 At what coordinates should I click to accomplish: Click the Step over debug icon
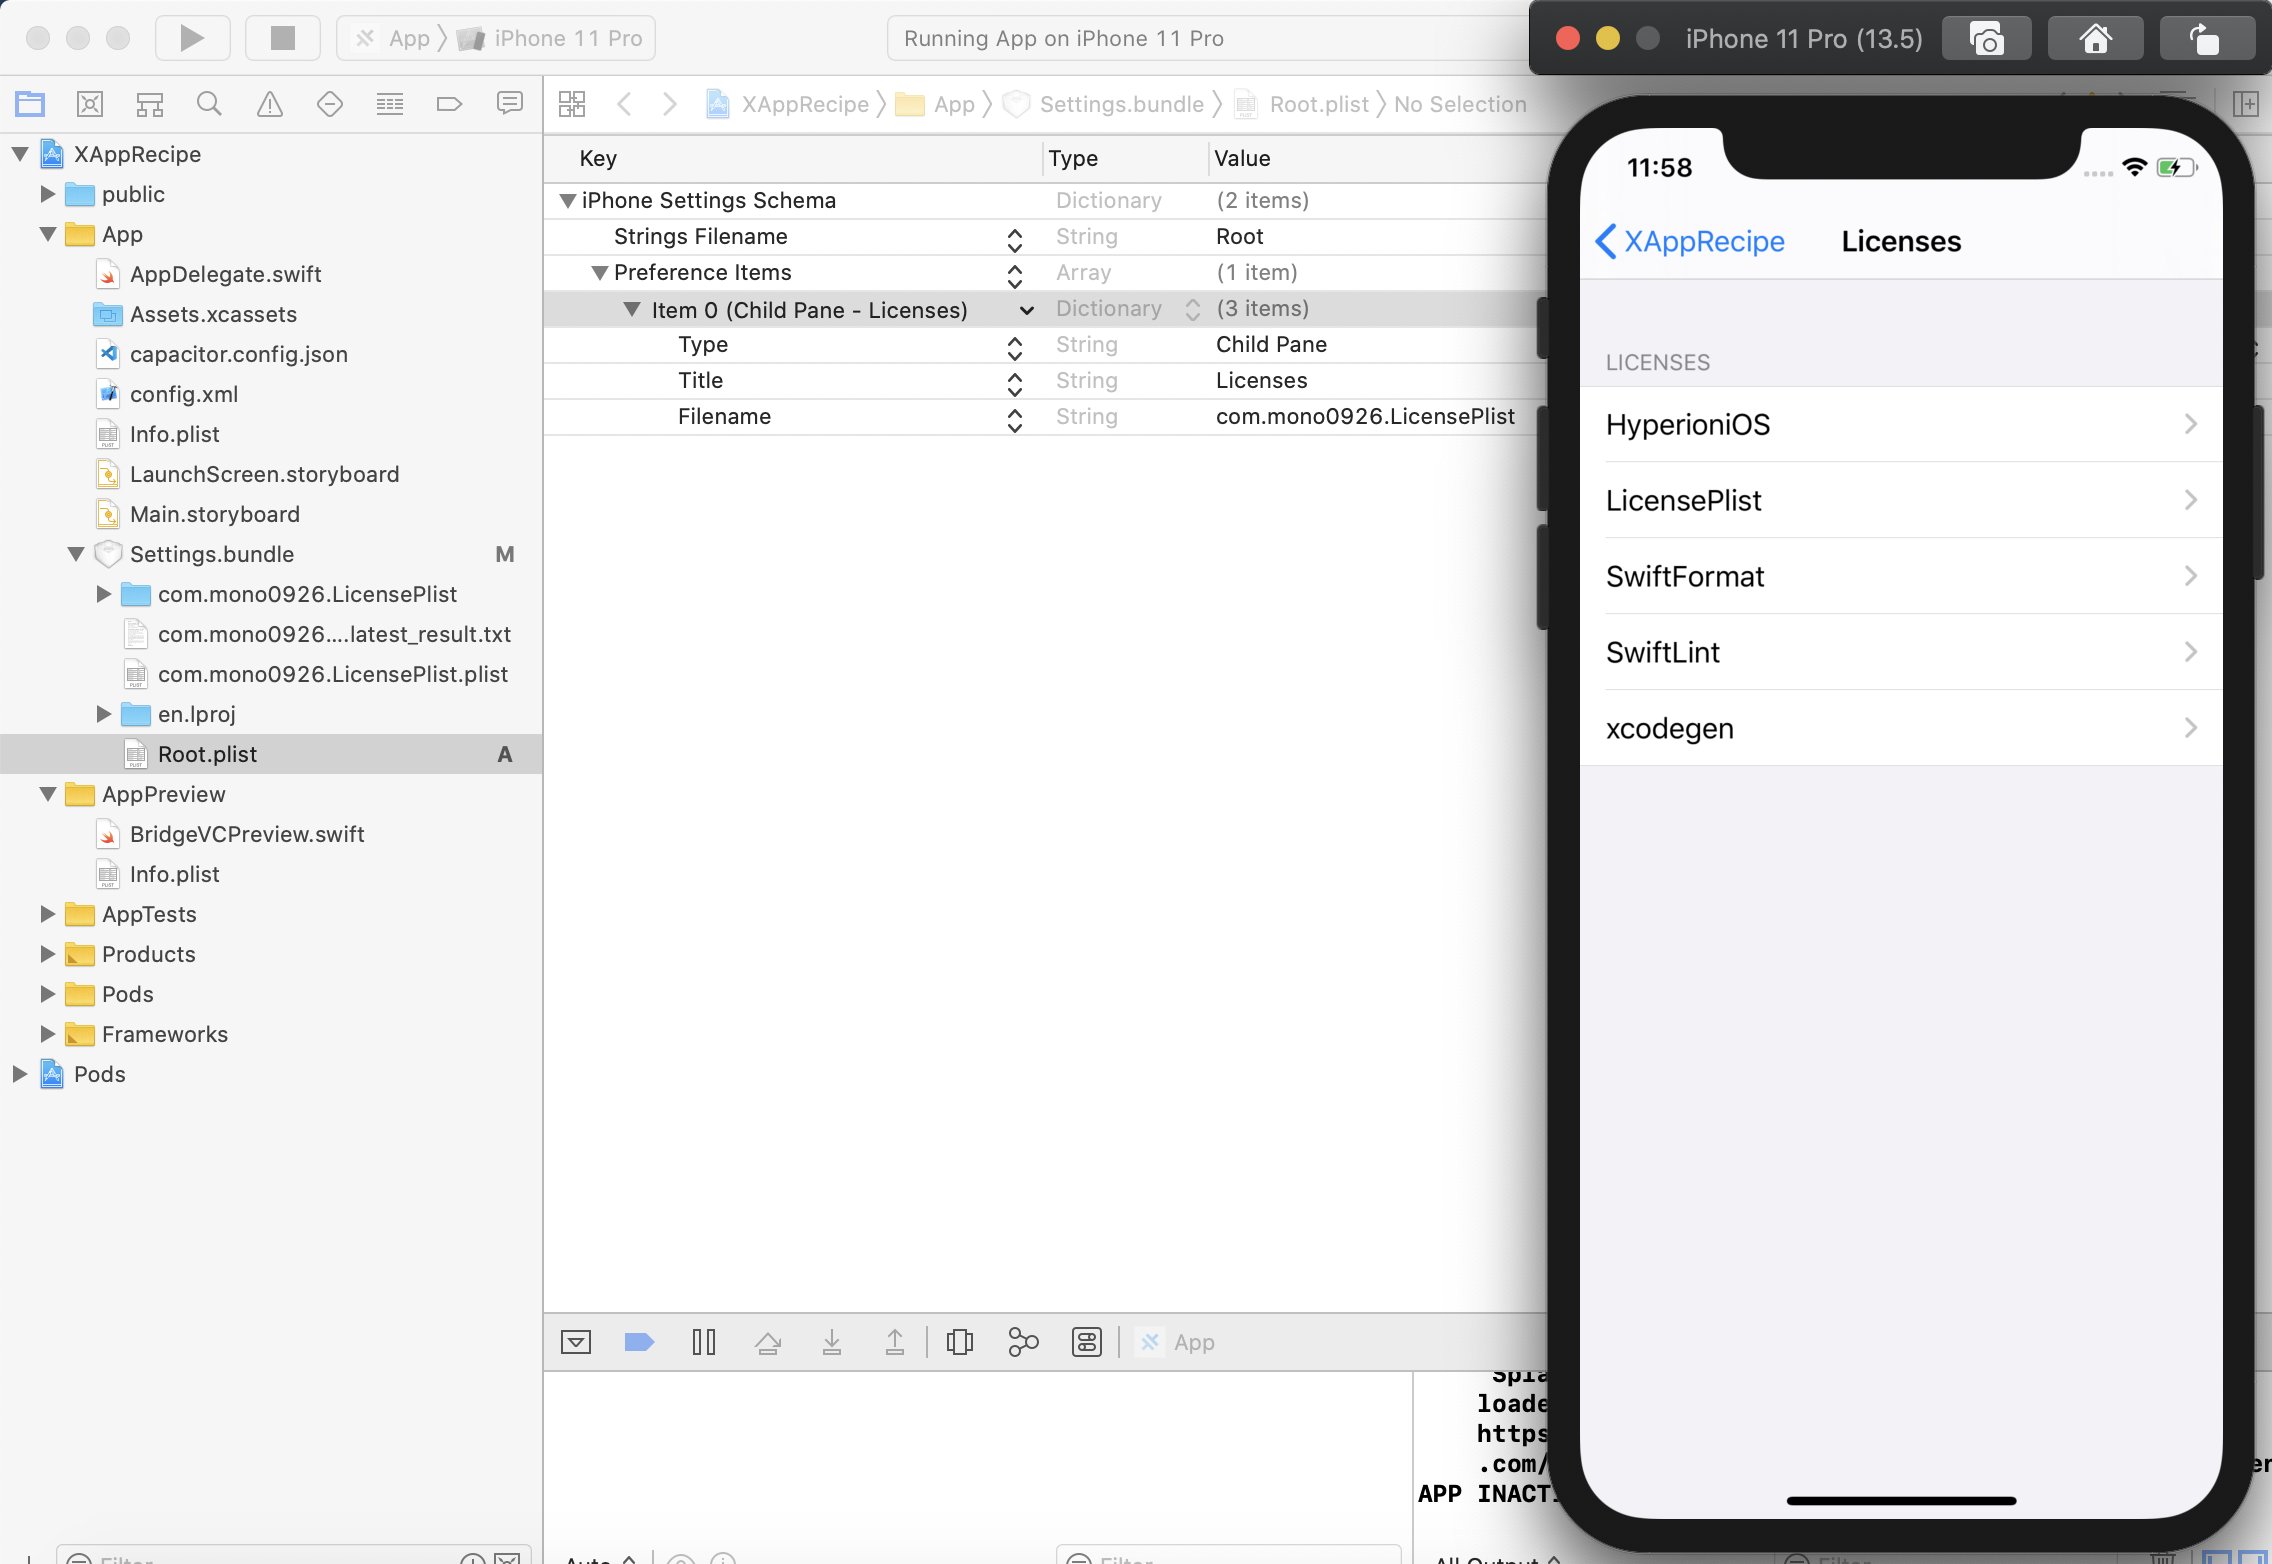[x=768, y=1342]
